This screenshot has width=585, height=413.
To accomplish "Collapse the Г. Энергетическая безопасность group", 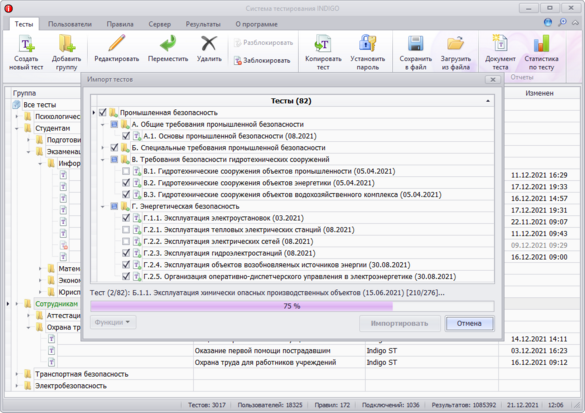I will (103, 206).
